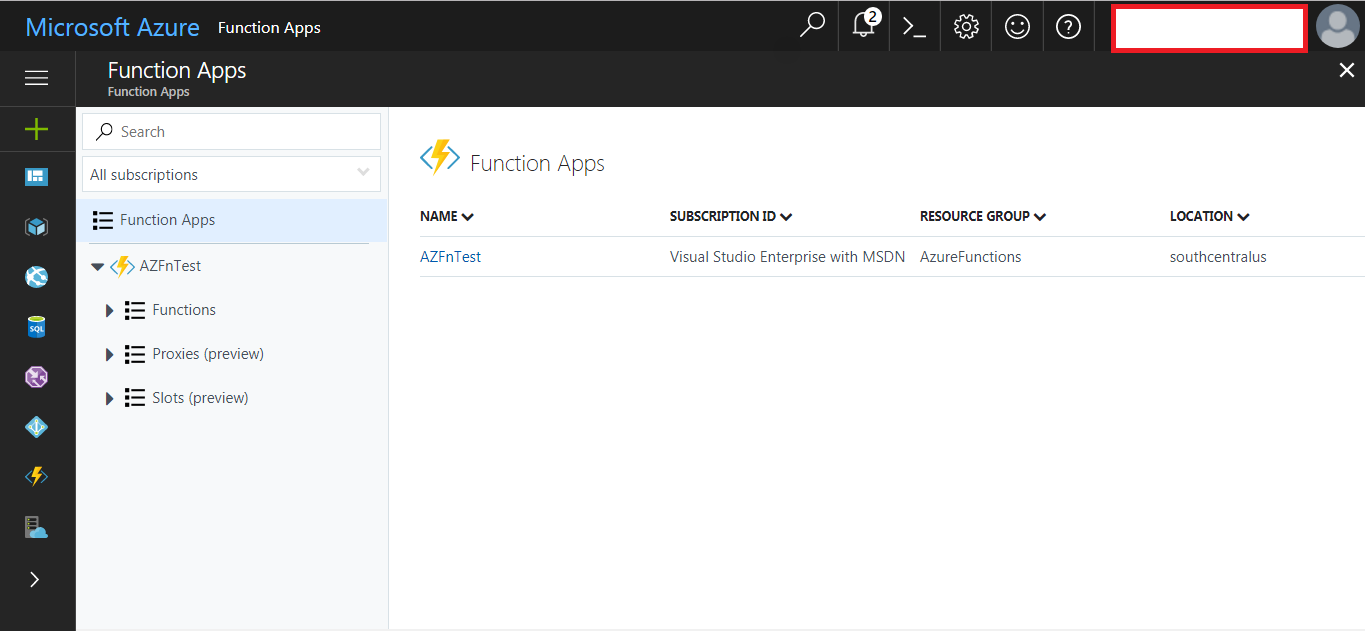Open All resources cube icon
The height and width of the screenshot is (631, 1365).
(37, 227)
